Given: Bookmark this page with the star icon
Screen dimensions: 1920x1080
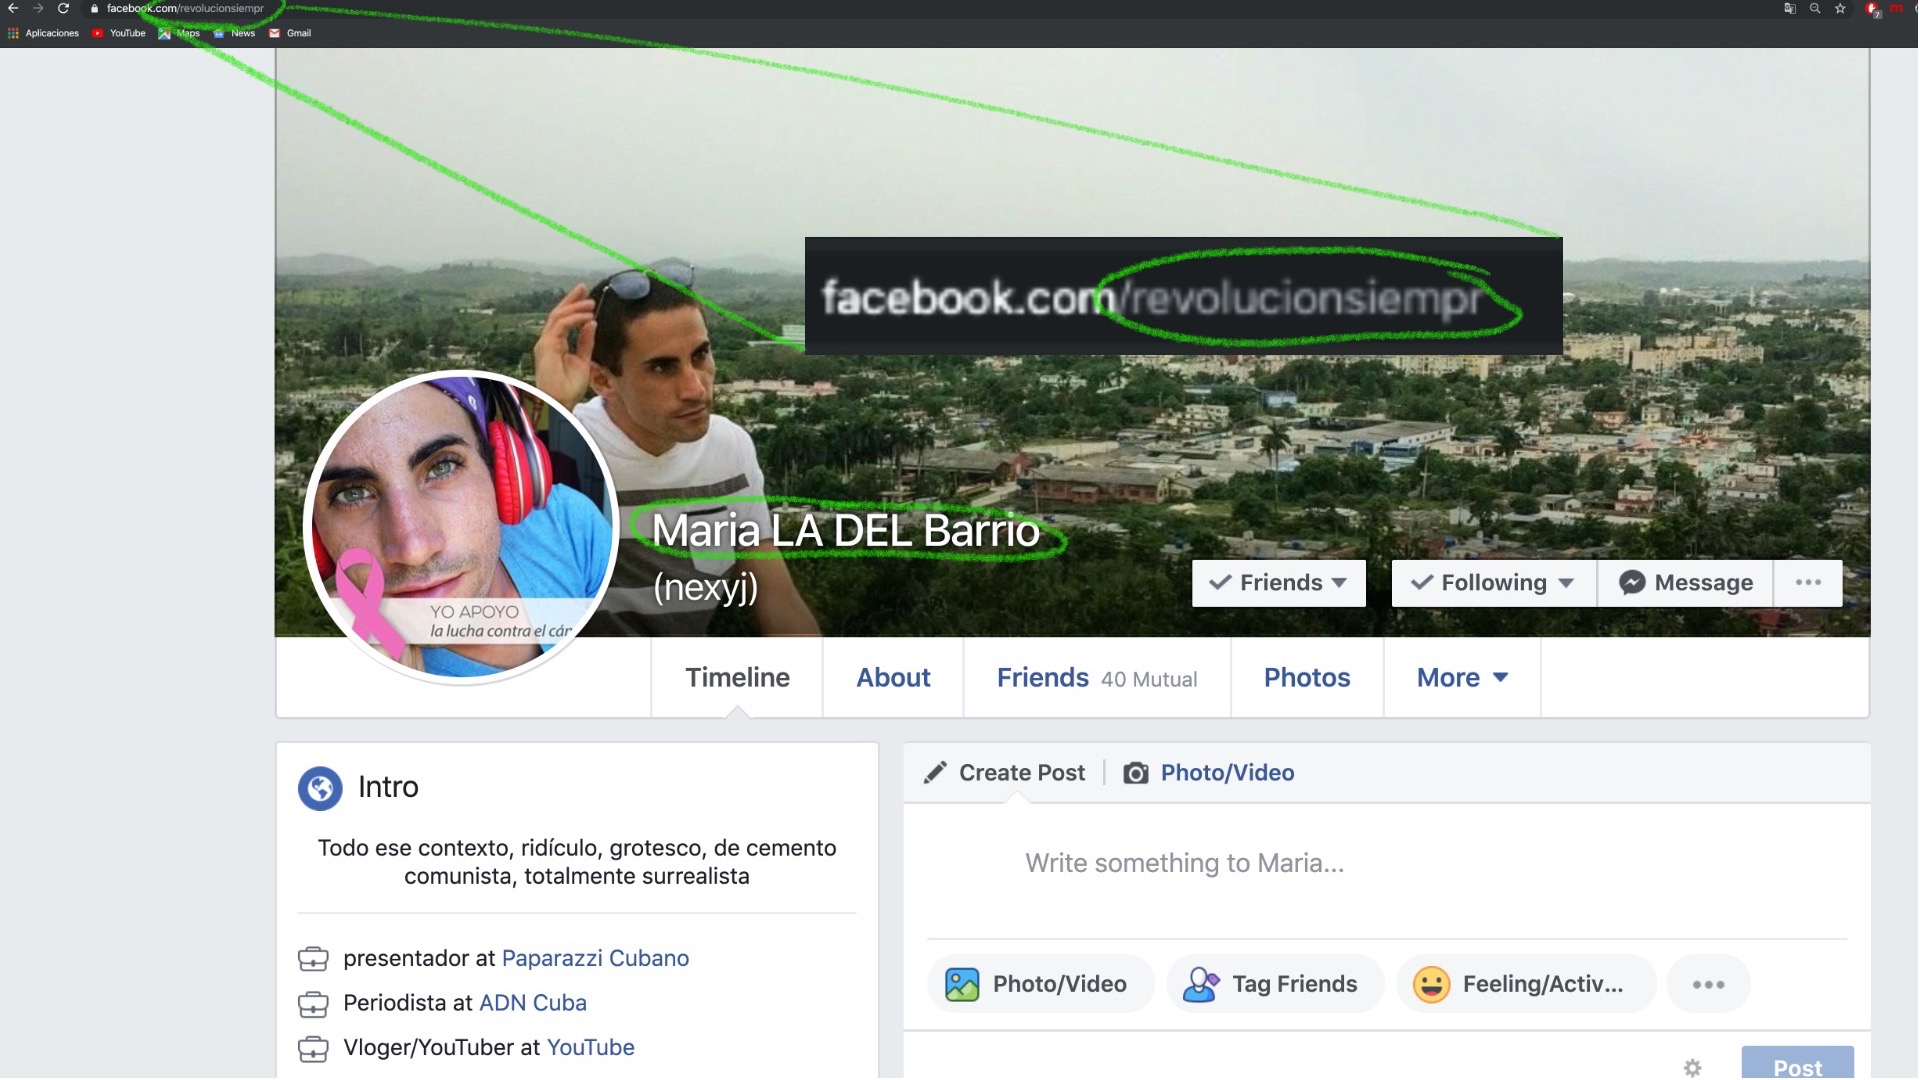Looking at the screenshot, I should point(1840,8).
